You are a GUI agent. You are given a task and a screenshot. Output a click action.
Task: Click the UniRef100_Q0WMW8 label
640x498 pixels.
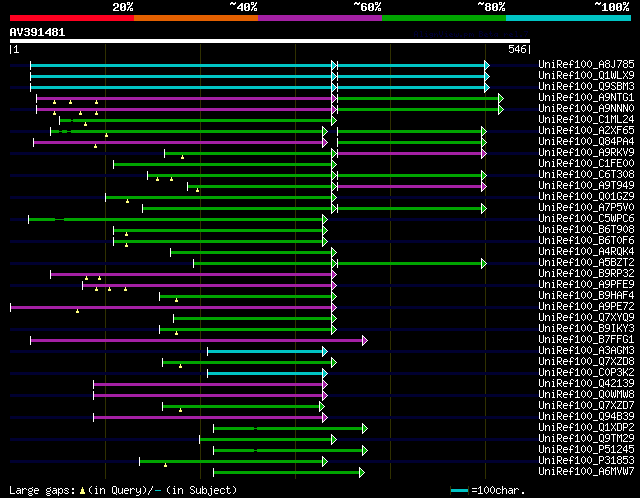click(586, 395)
